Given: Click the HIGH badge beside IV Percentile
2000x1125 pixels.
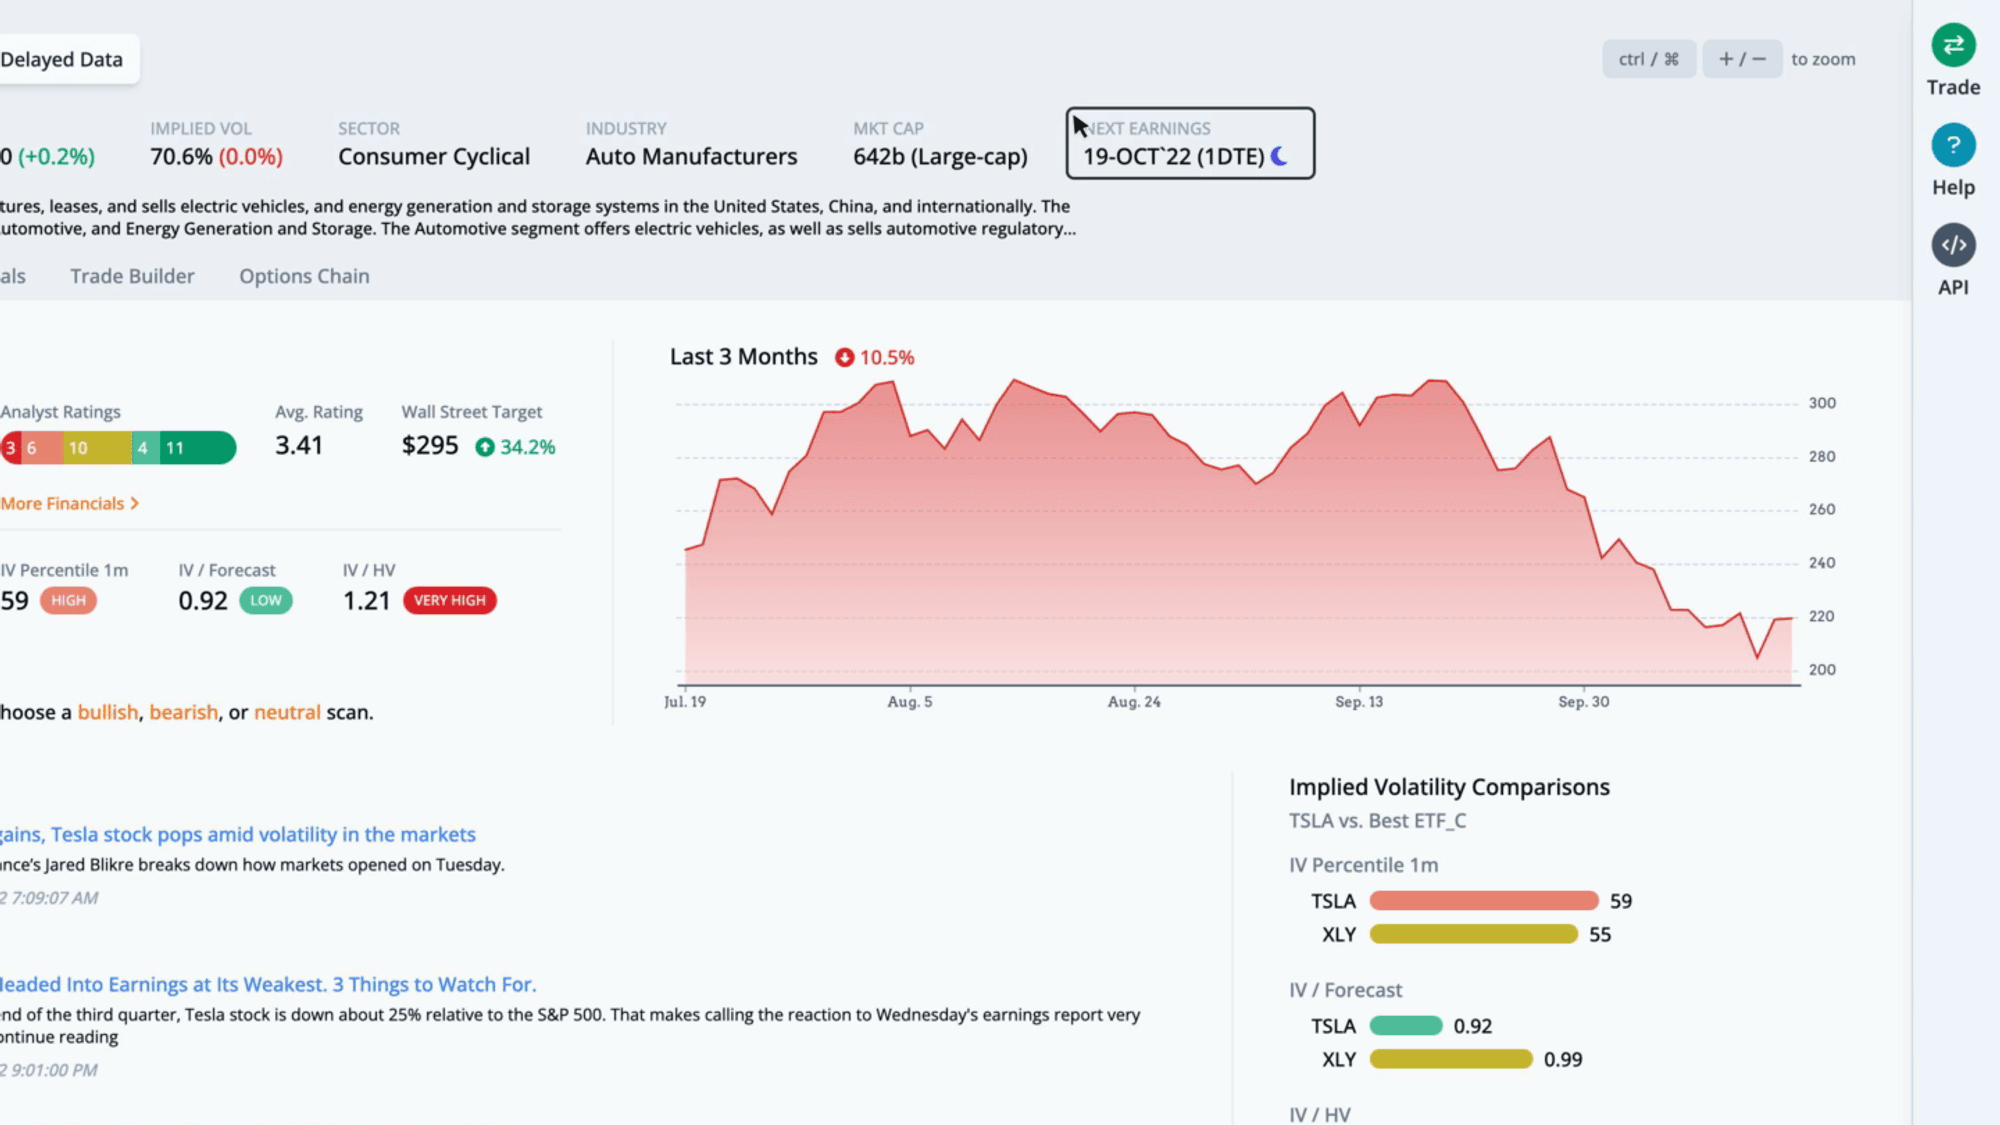Looking at the screenshot, I should [x=68, y=600].
